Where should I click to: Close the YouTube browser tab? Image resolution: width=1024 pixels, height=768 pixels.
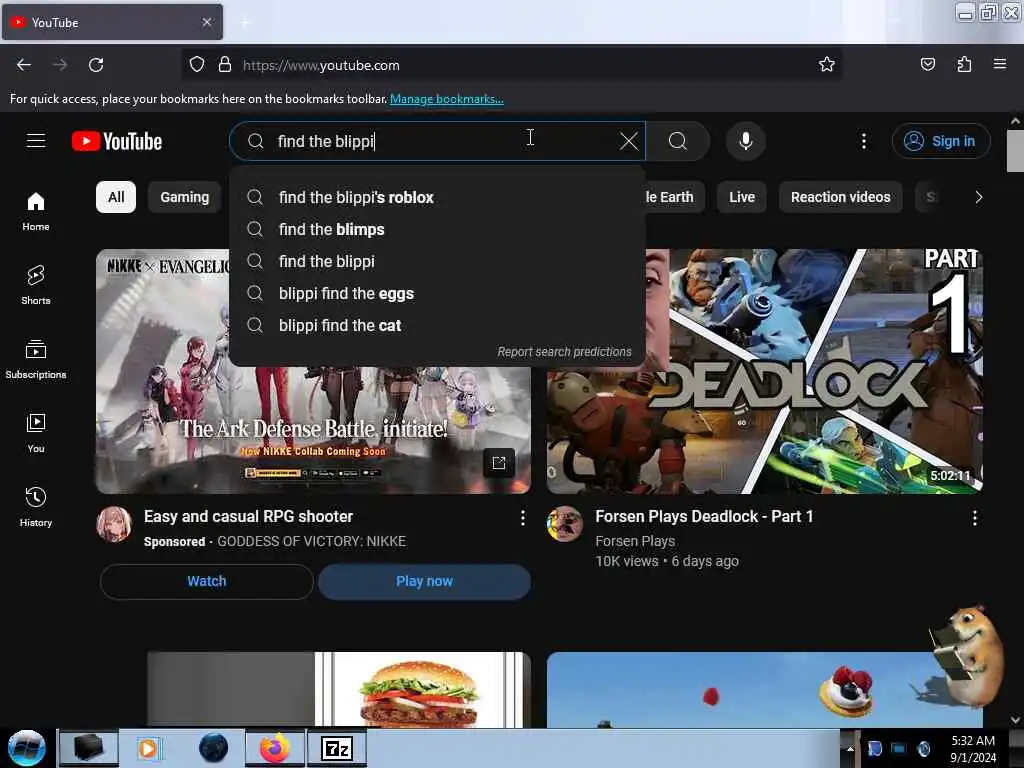(206, 22)
